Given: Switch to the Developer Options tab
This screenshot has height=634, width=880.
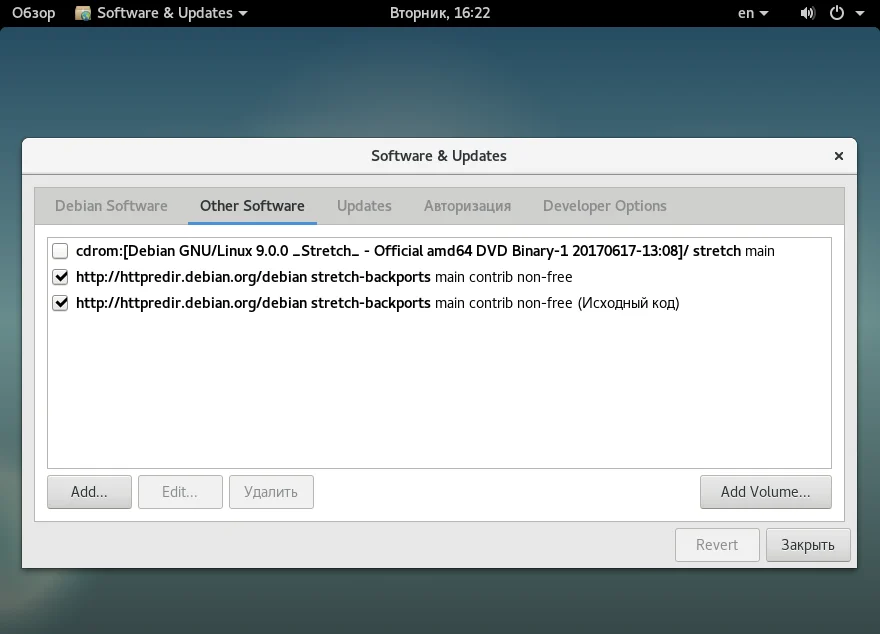Looking at the screenshot, I should (x=604, y=206).
